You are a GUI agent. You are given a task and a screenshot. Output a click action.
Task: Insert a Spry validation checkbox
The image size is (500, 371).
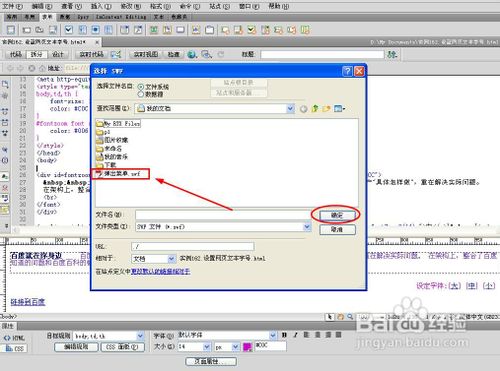pos(252,30)
